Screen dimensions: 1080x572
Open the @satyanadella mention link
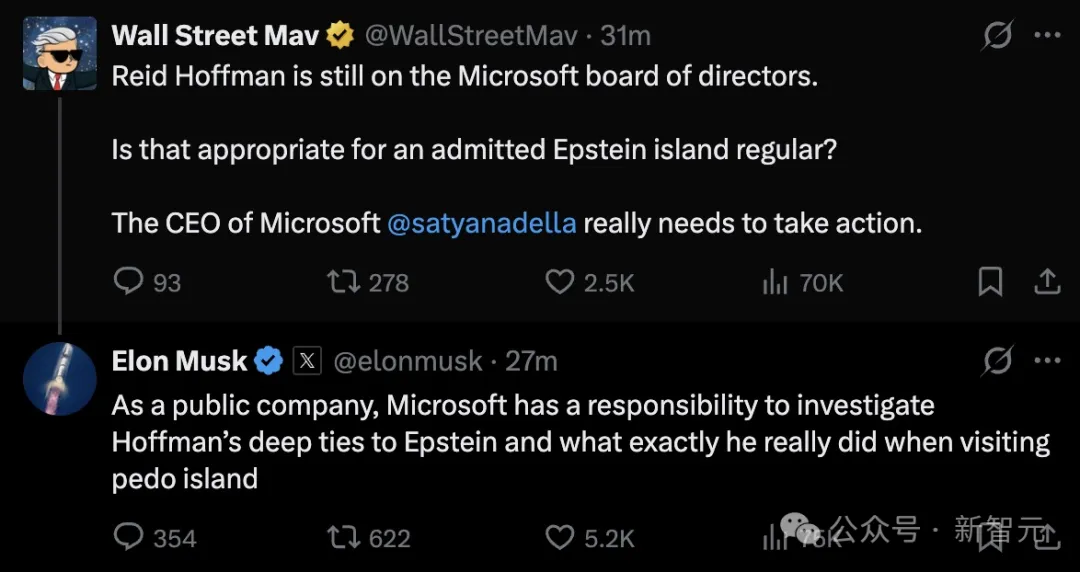click(481, 222)
